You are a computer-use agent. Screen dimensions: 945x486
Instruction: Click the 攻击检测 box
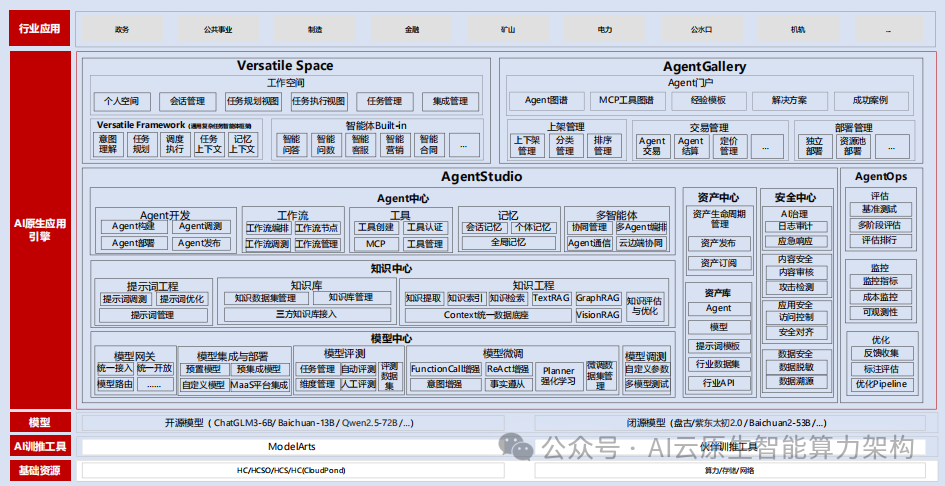[x=796, y=287]
